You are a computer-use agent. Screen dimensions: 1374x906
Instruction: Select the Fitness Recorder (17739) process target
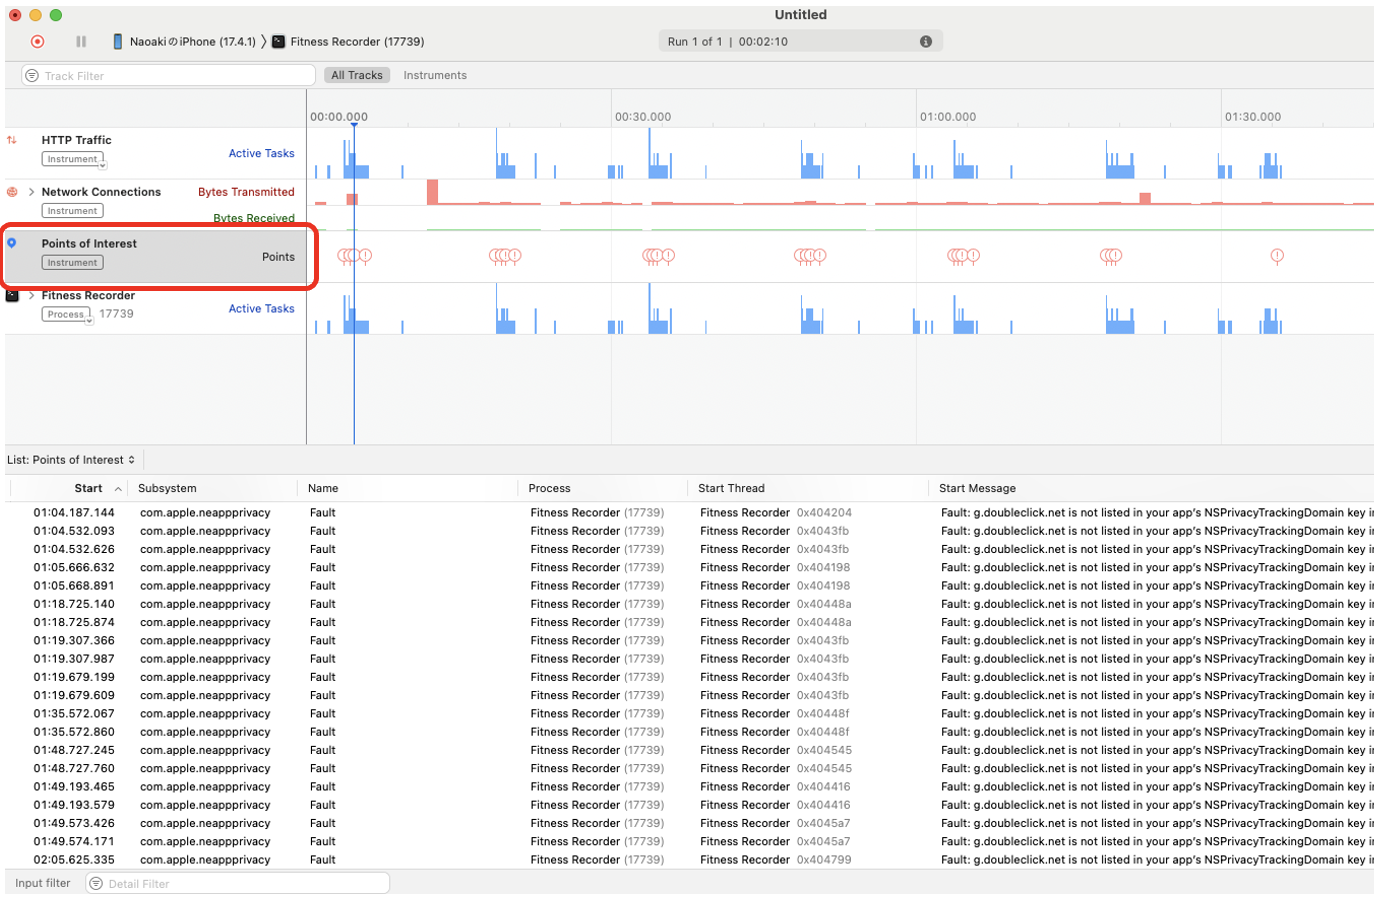click(x=348, y=42)
